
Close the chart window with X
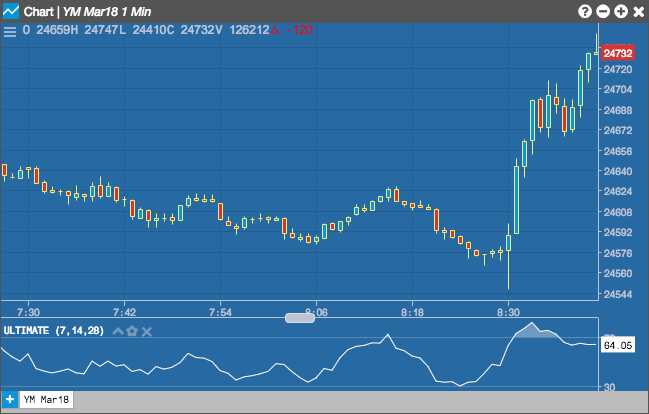coord(639,12)
